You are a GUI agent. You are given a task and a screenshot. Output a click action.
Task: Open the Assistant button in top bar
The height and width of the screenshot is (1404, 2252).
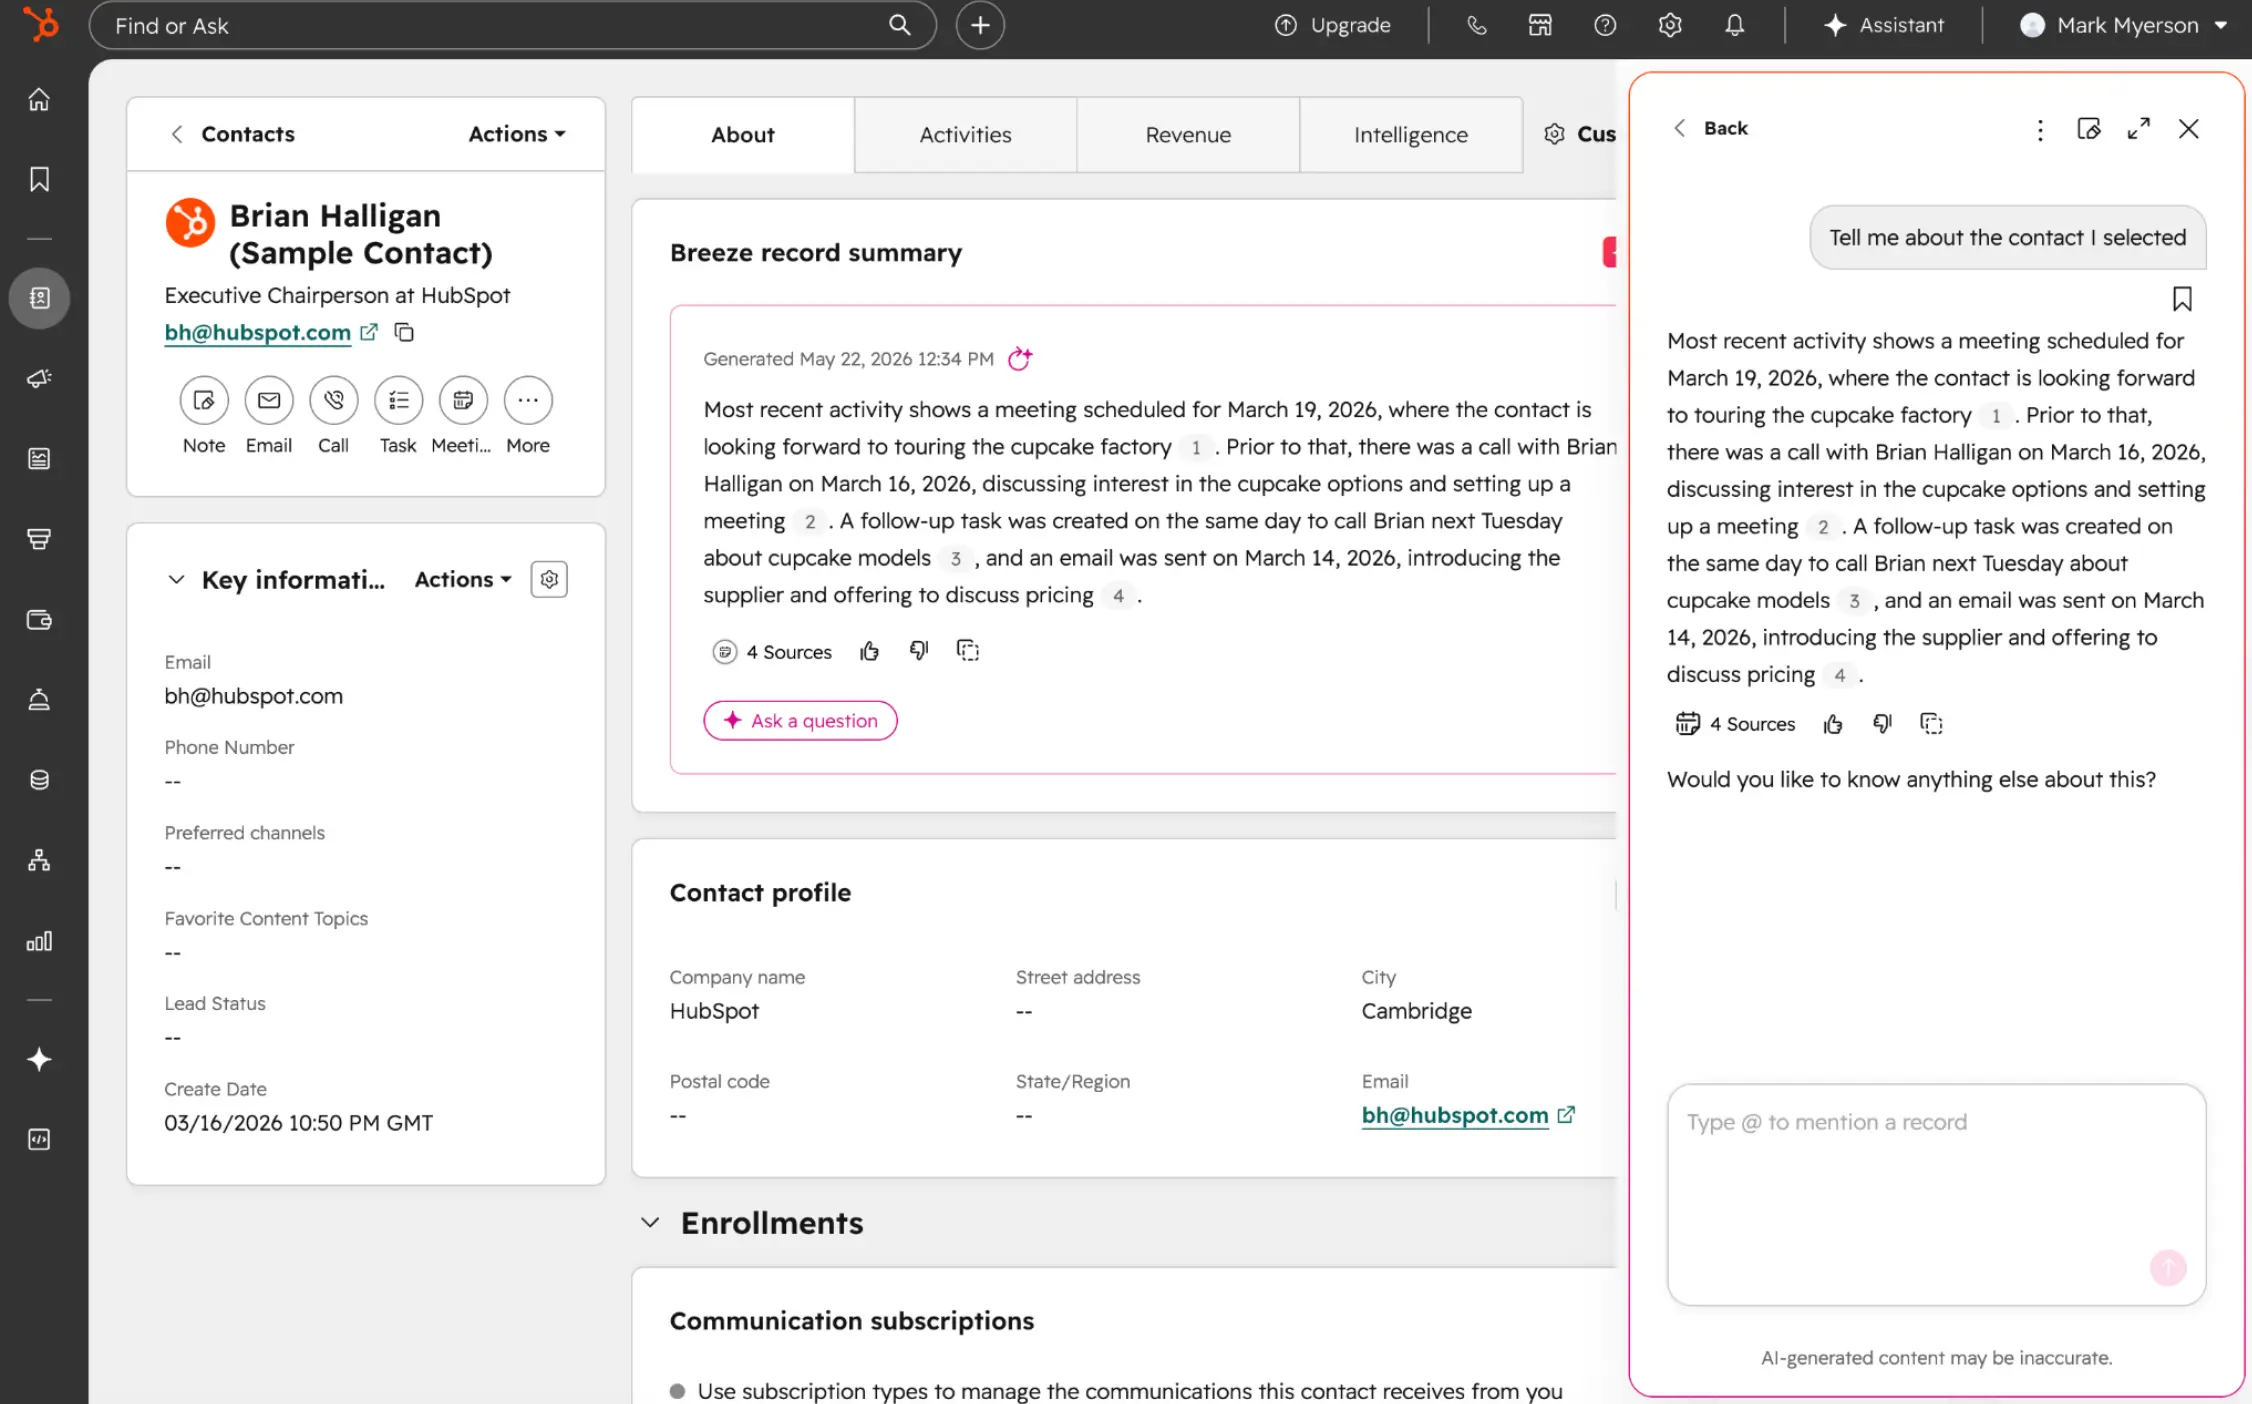click(x=1883, y=25)
